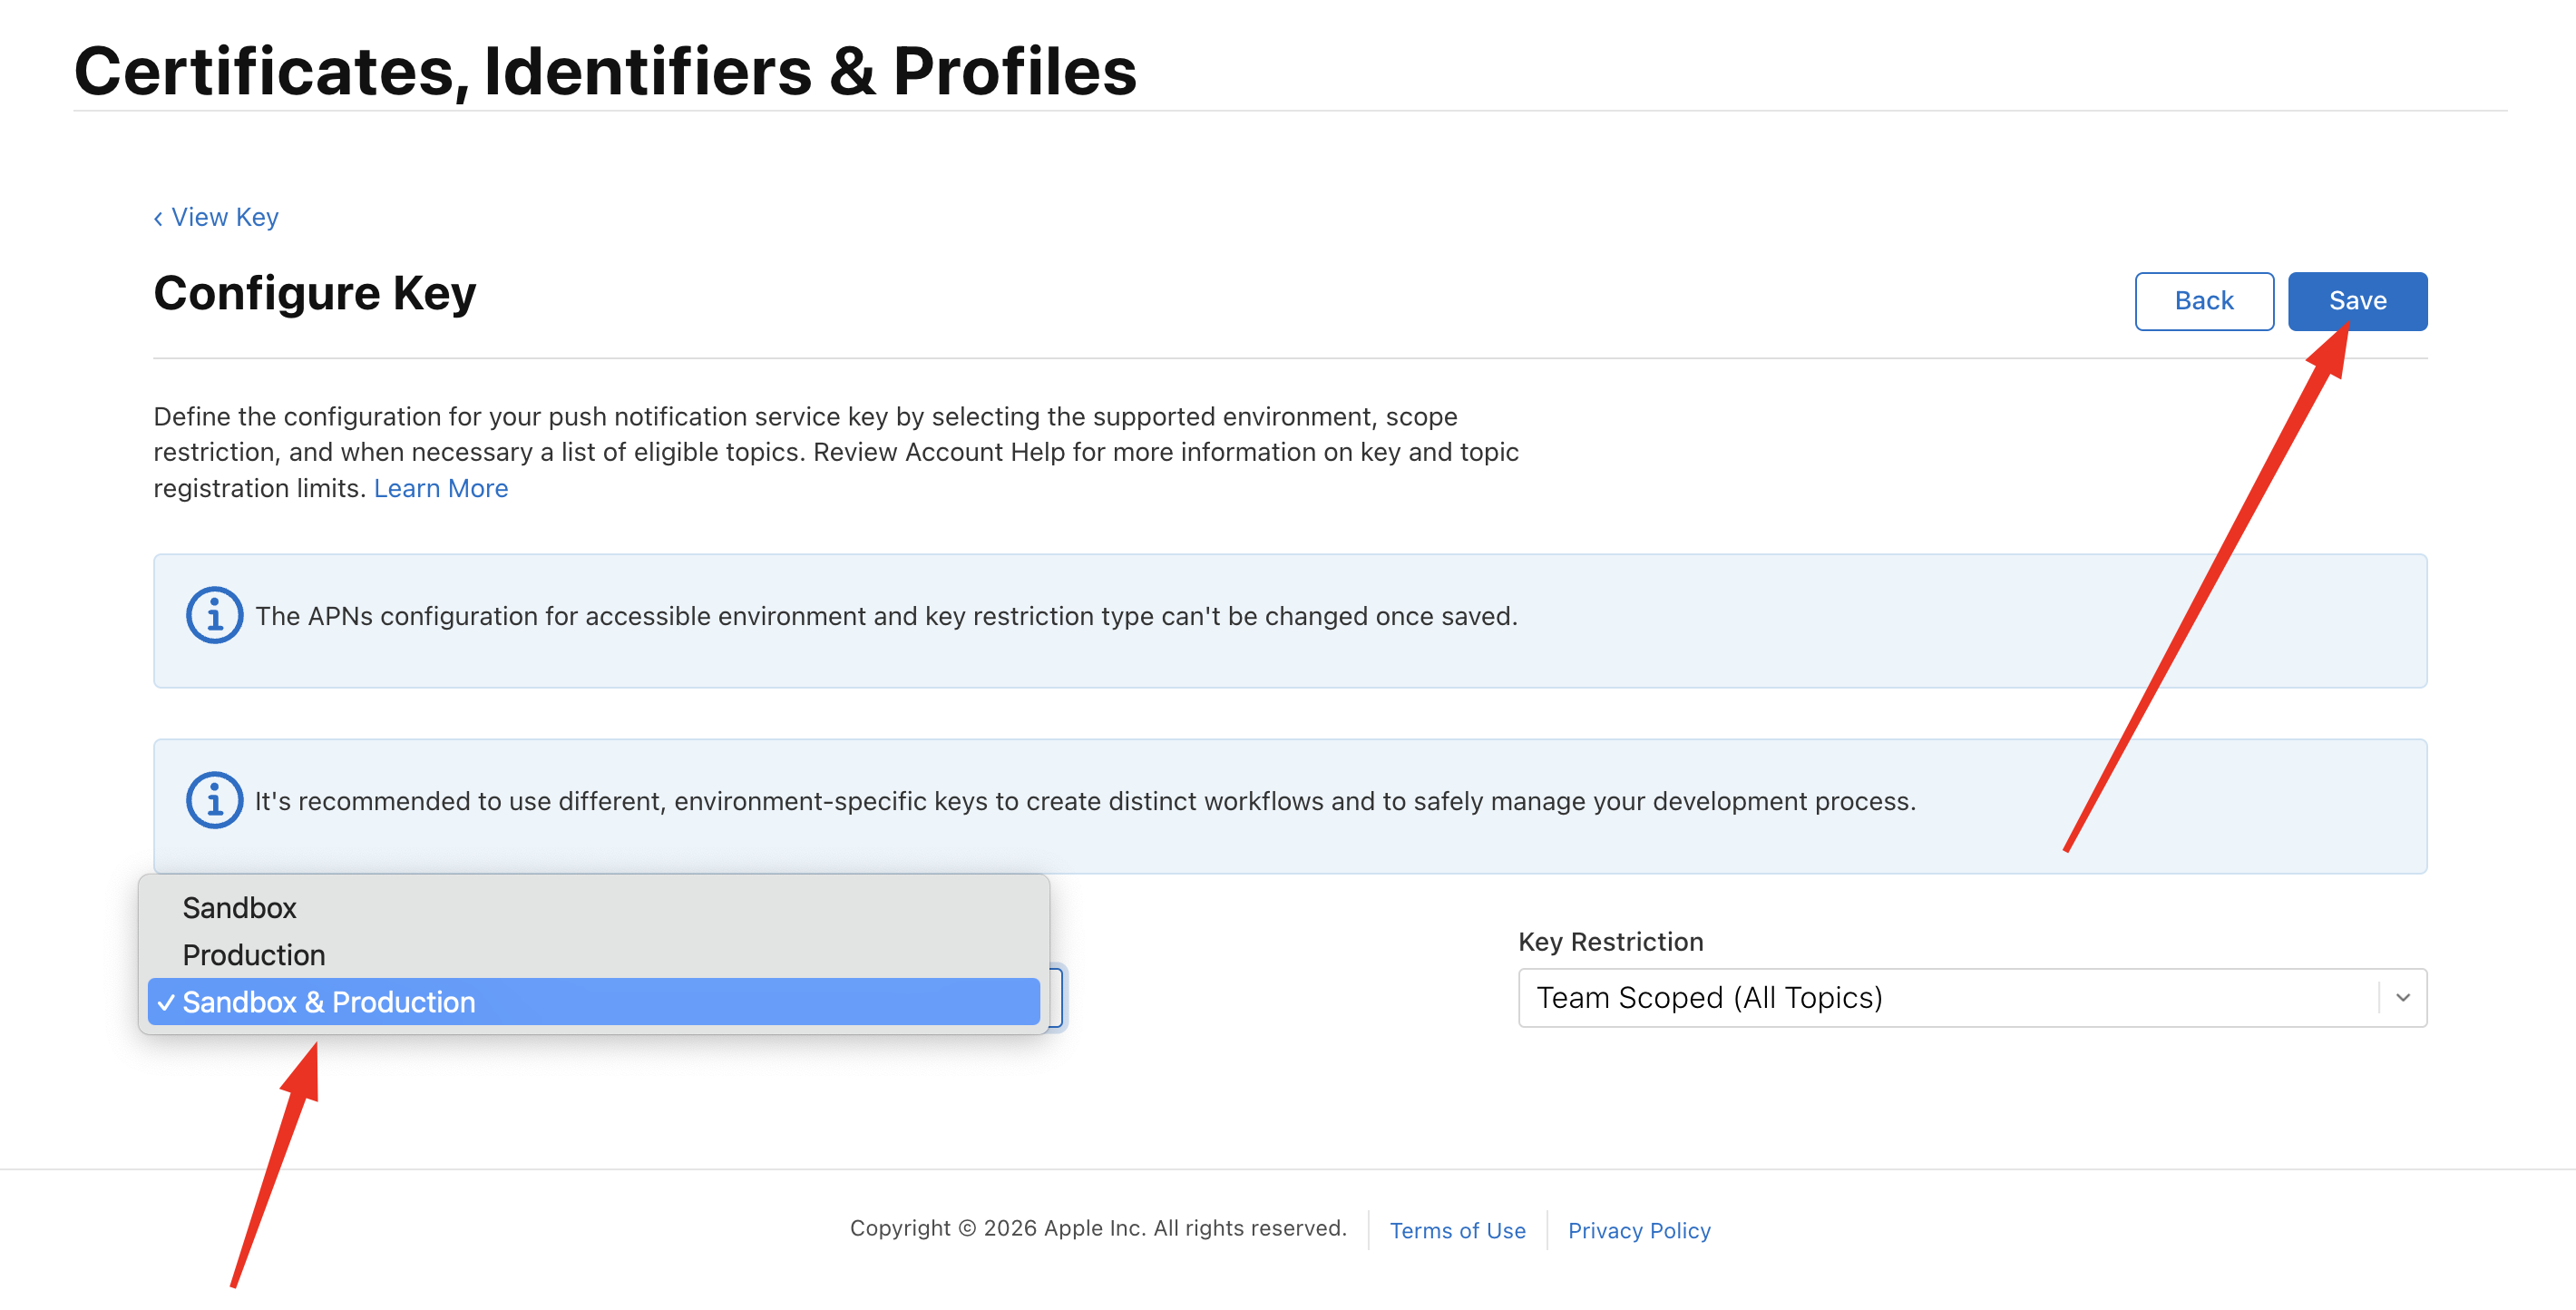Screen dimensions: 2576x1310
Task: Save the key configuration
Action: pyautogui.click(x=2357, y=301)
